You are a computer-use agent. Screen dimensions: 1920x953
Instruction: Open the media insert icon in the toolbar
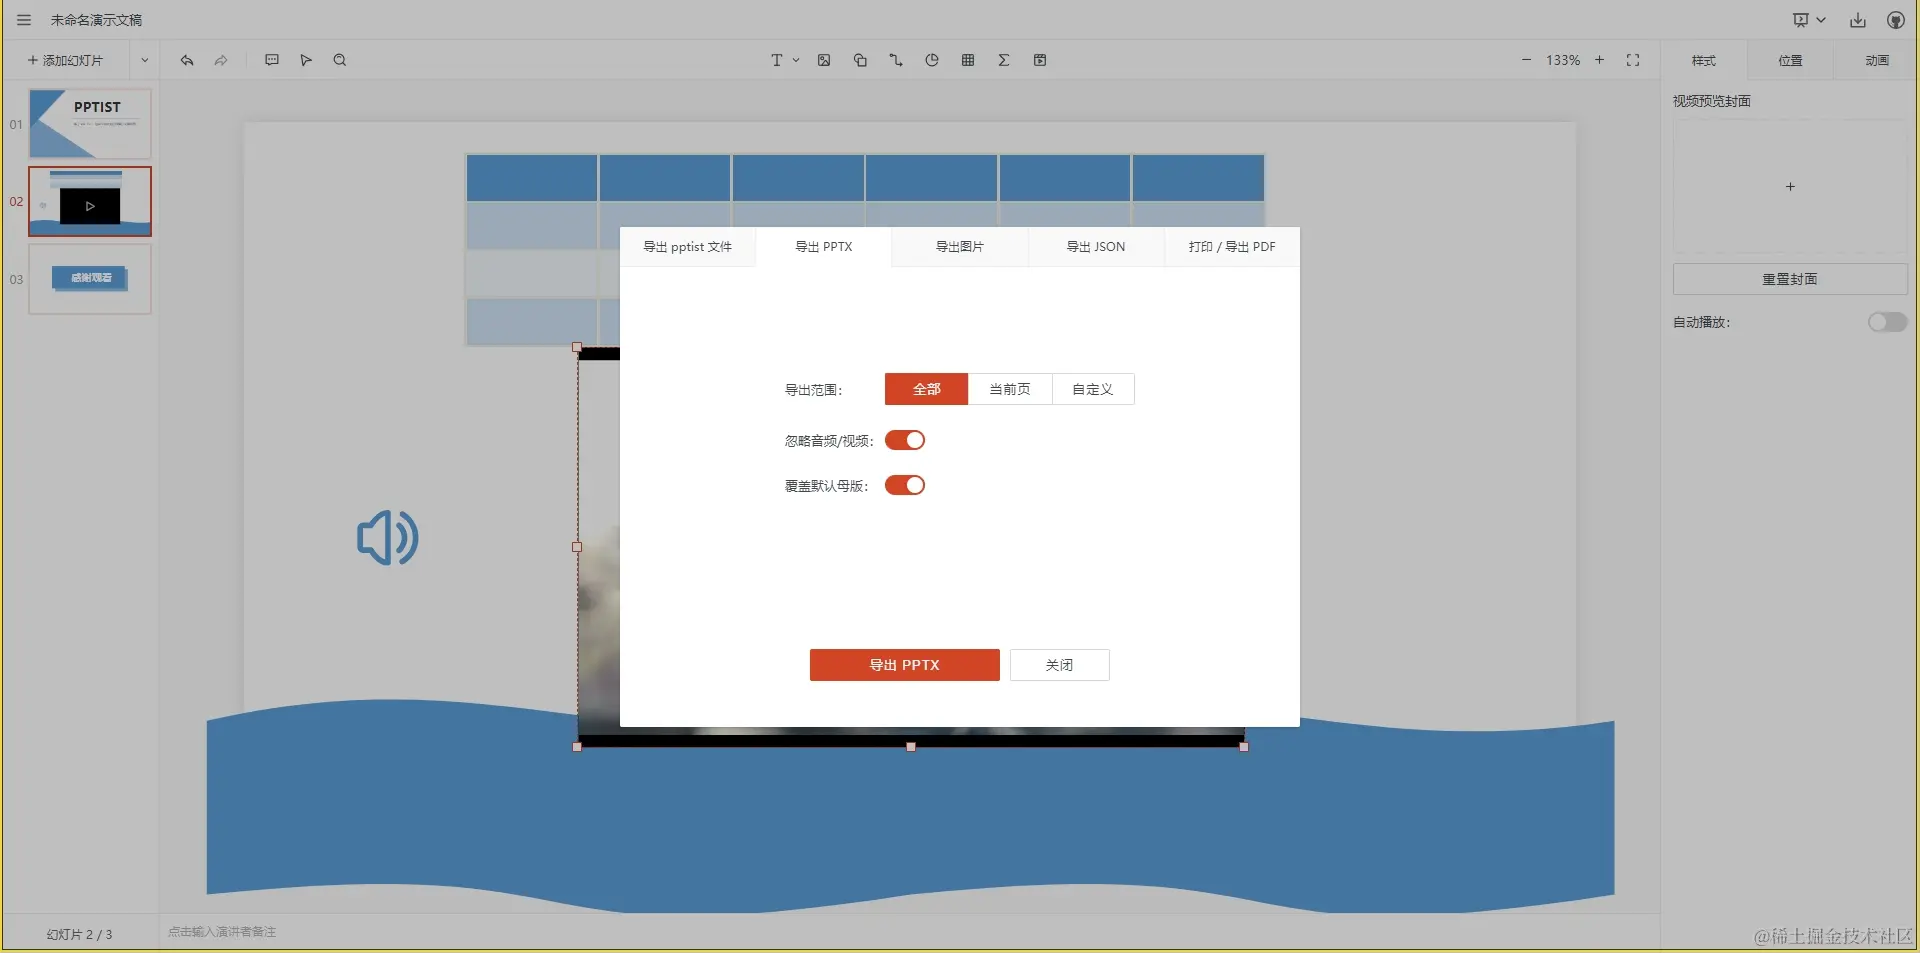tap(1040, 60)
